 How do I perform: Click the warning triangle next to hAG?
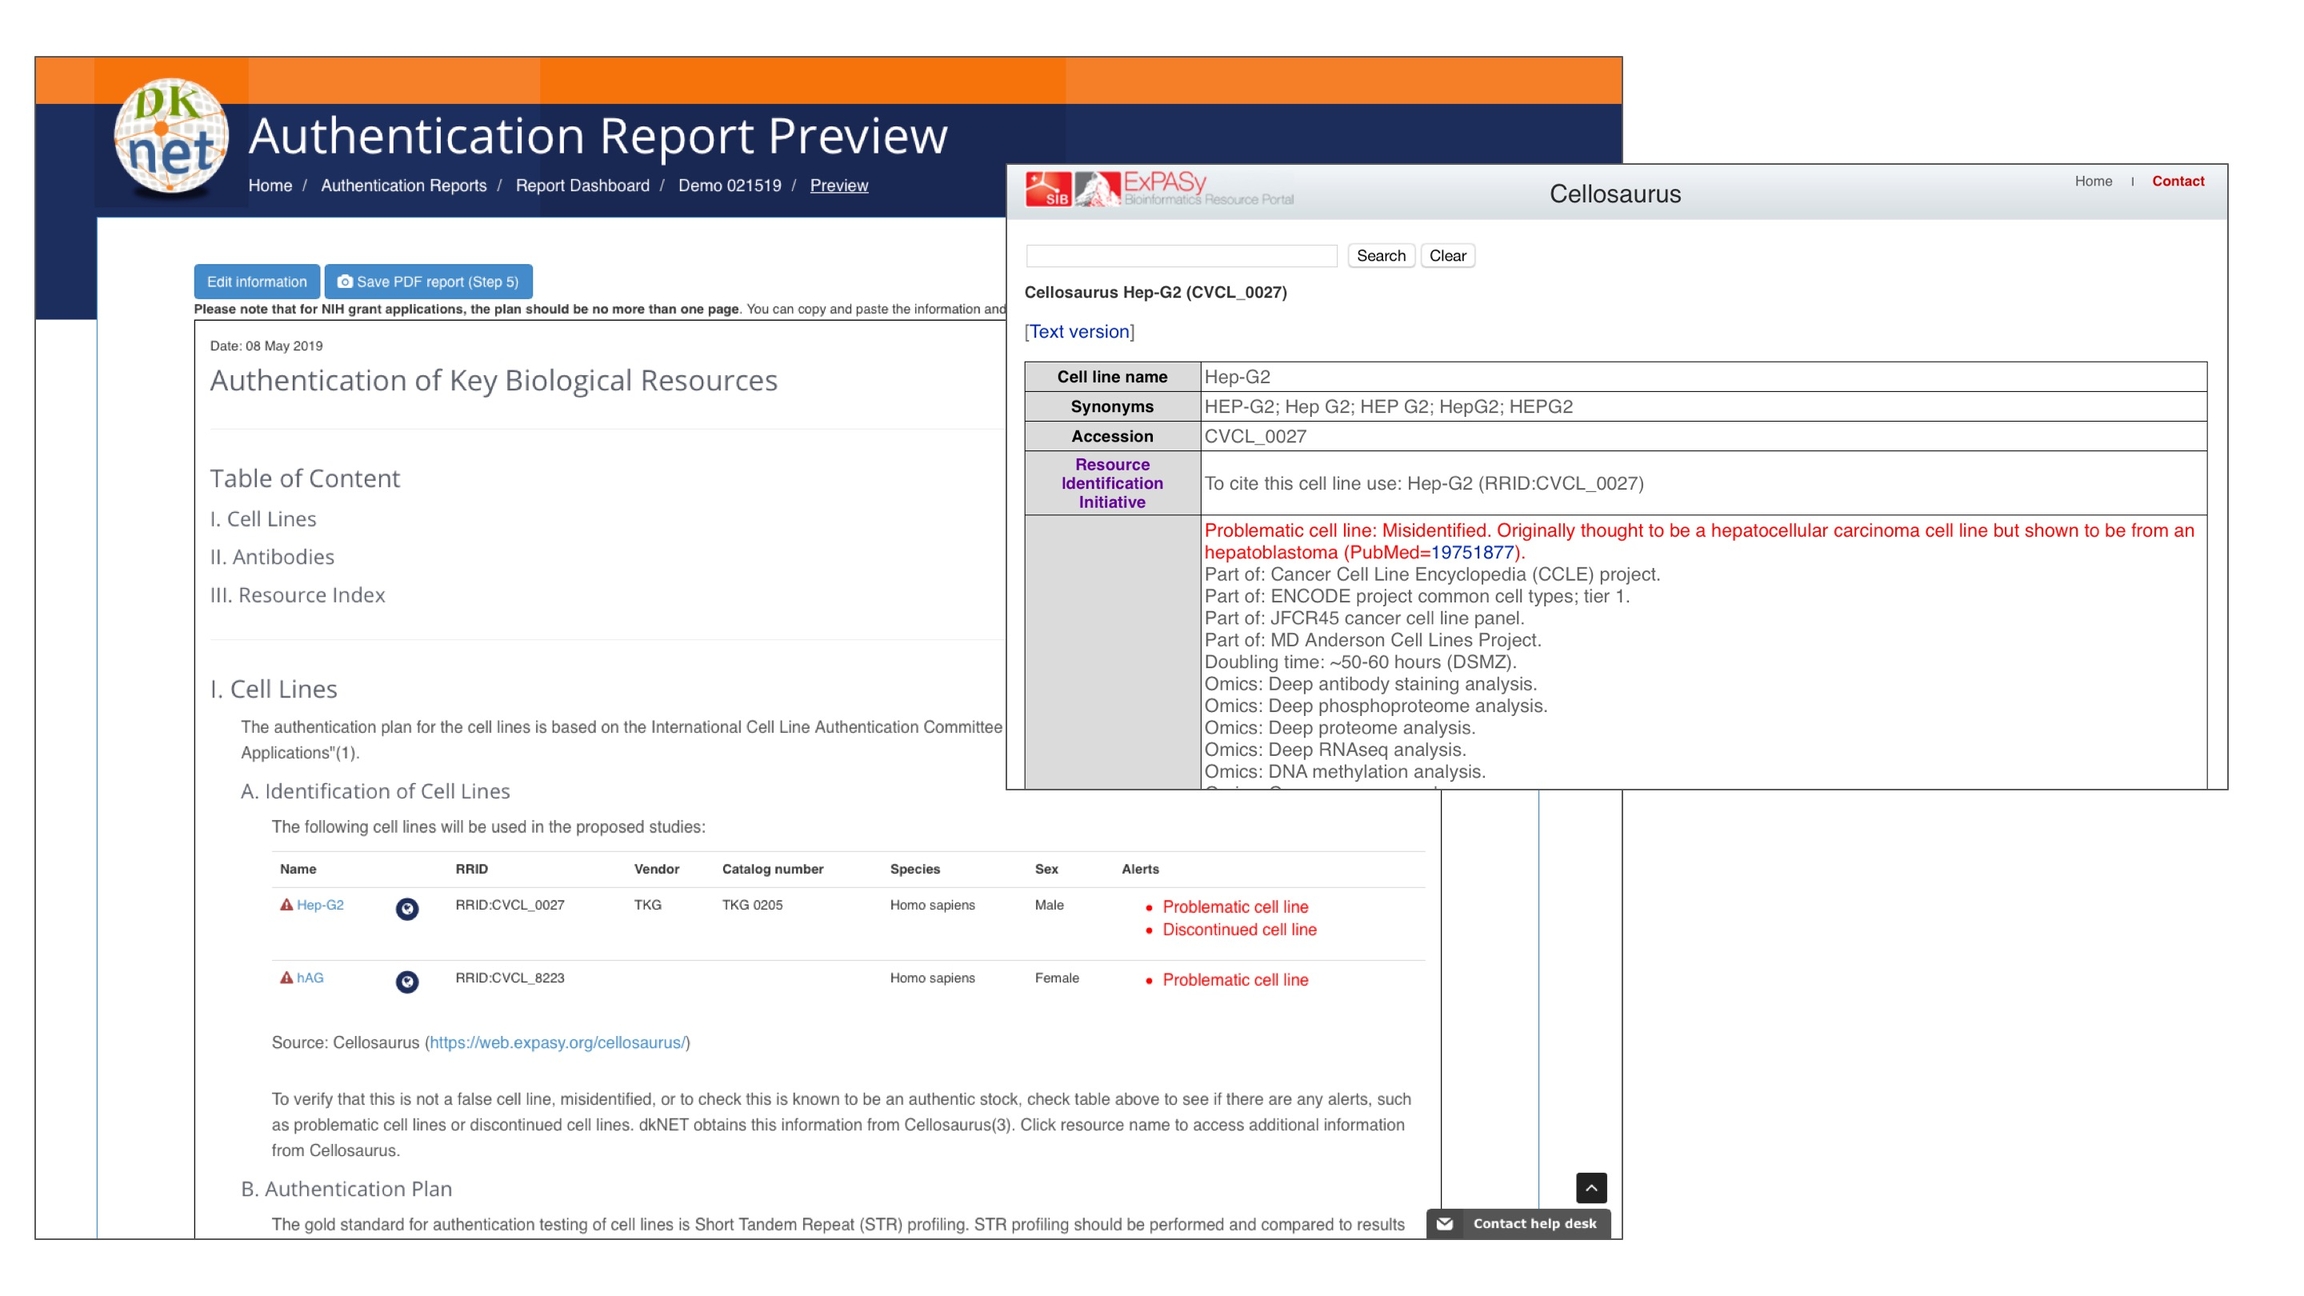coord(286,977)
